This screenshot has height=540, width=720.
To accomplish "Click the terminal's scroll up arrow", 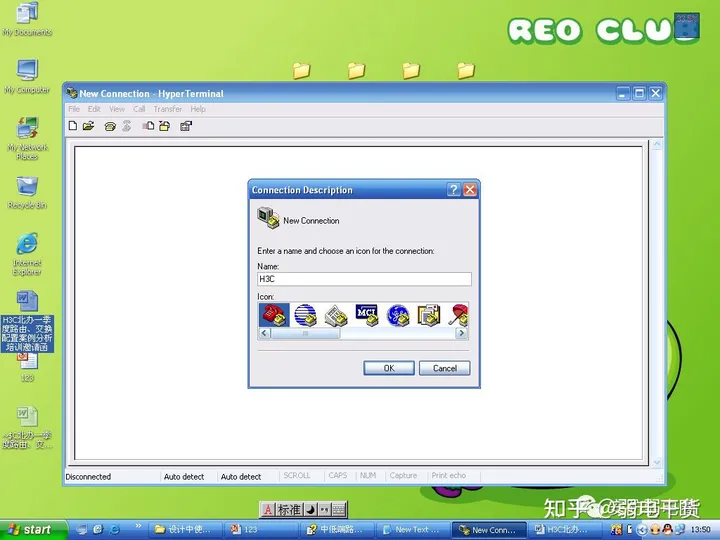I will pyautogui.click(x=657, y=145).
